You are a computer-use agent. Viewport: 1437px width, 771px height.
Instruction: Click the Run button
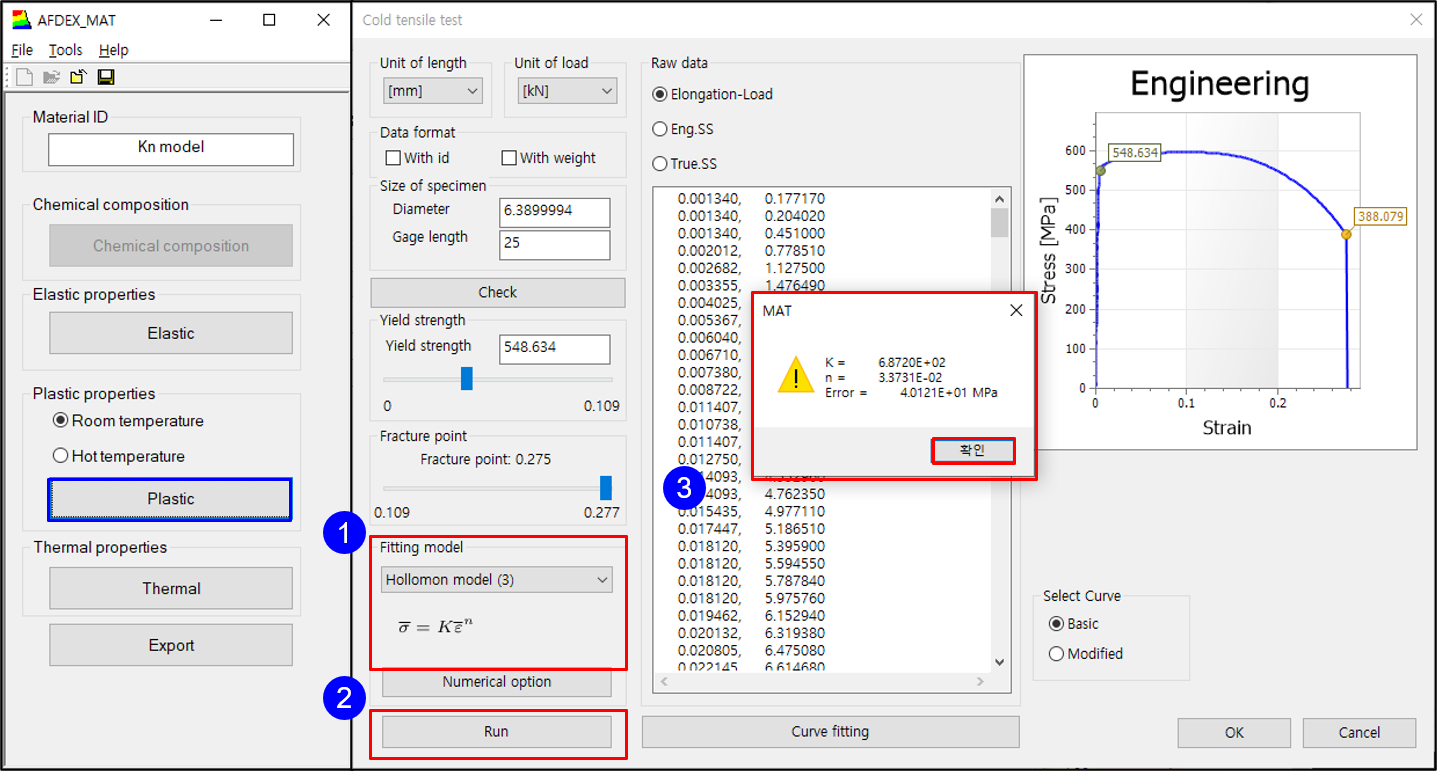497,732
